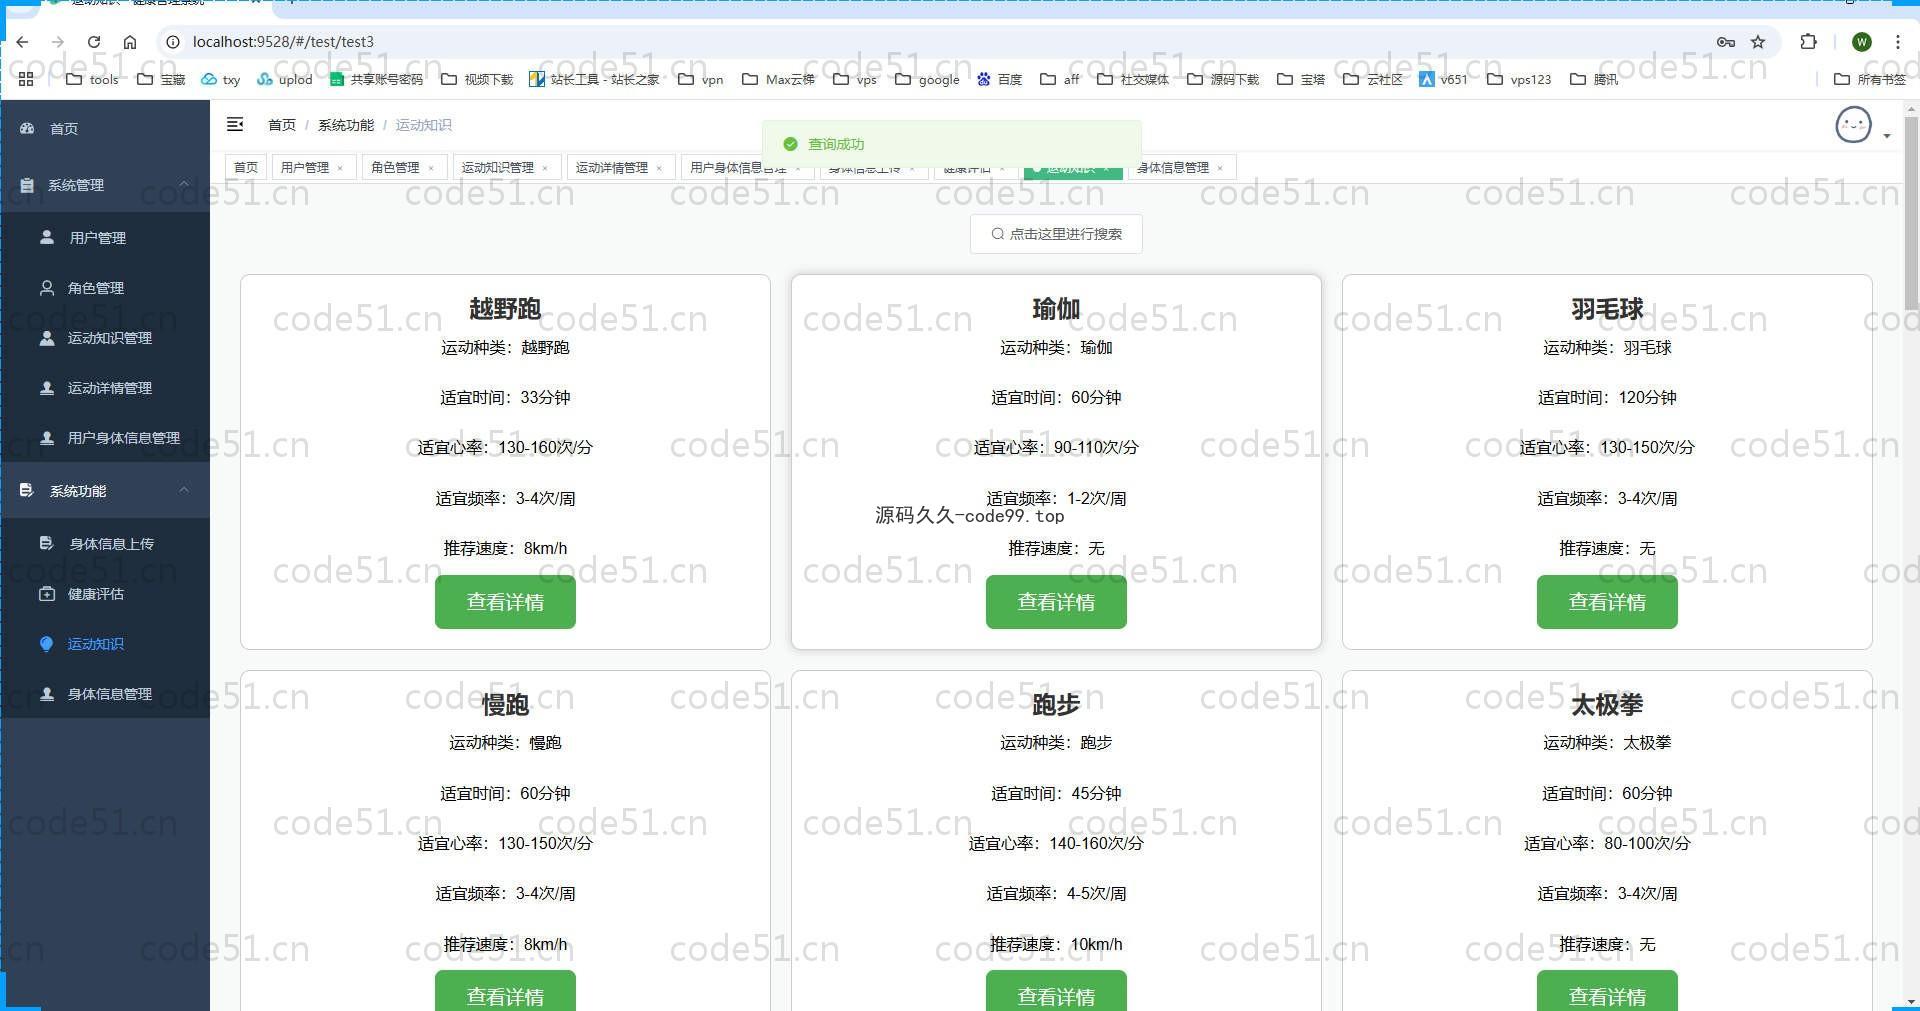Bookmark the page with the star icon
This screenshot has width=1920, height=1011.
coord(1758,41)
